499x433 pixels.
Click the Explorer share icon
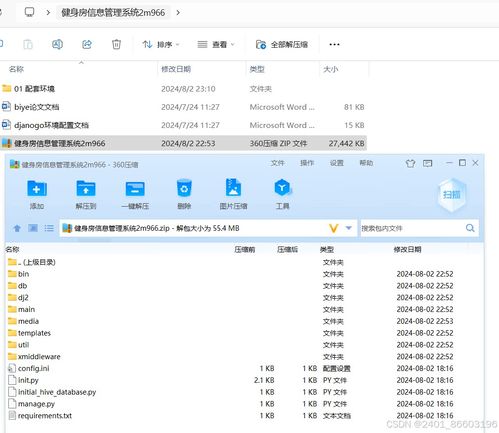coord(87,44)
